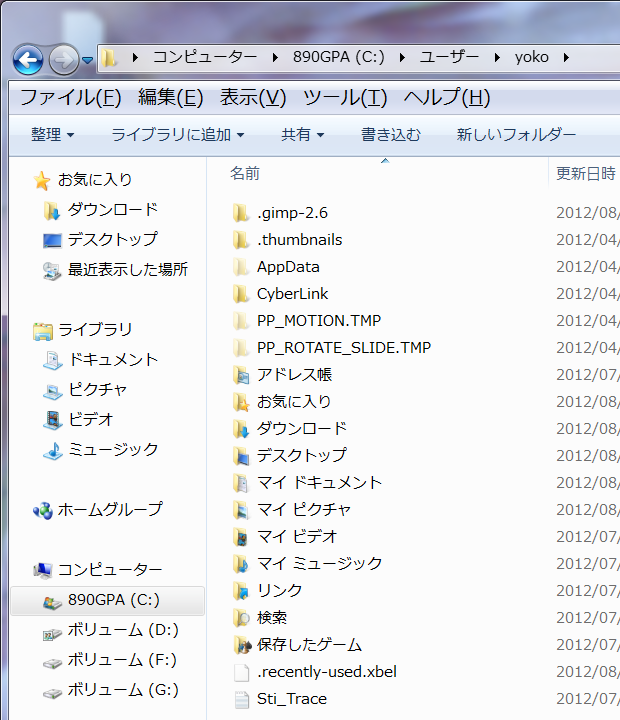Select the ミュージック library icon
620x720 pixels.
(52, 450)
